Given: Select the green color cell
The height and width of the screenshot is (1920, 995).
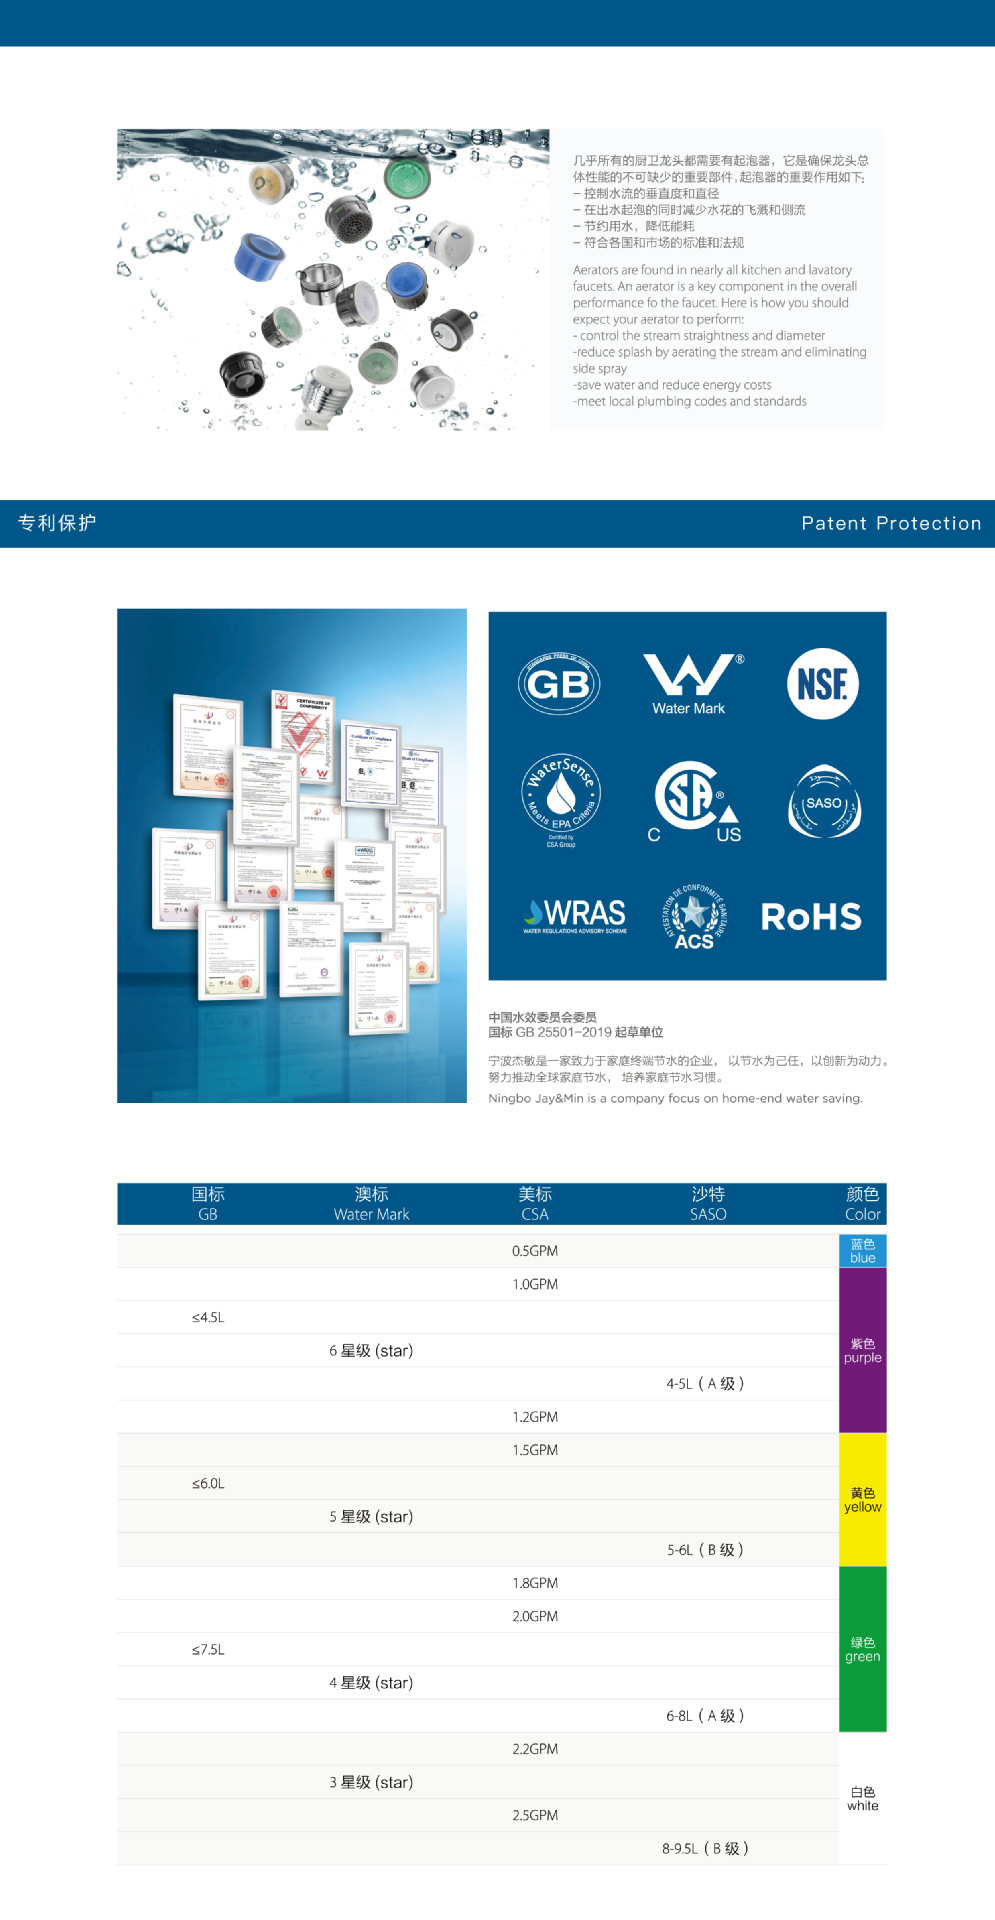Looking at the screenshot, I should pos(863,1649).
